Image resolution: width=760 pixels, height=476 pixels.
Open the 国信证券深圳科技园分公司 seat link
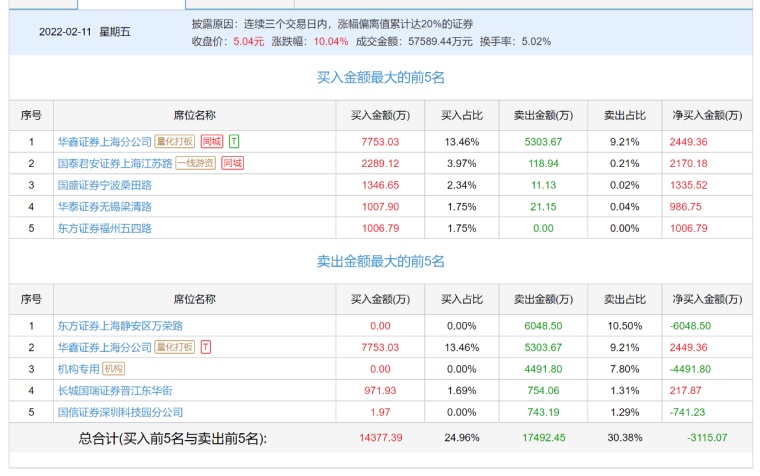pyautogui.click(x=120, y=412)
